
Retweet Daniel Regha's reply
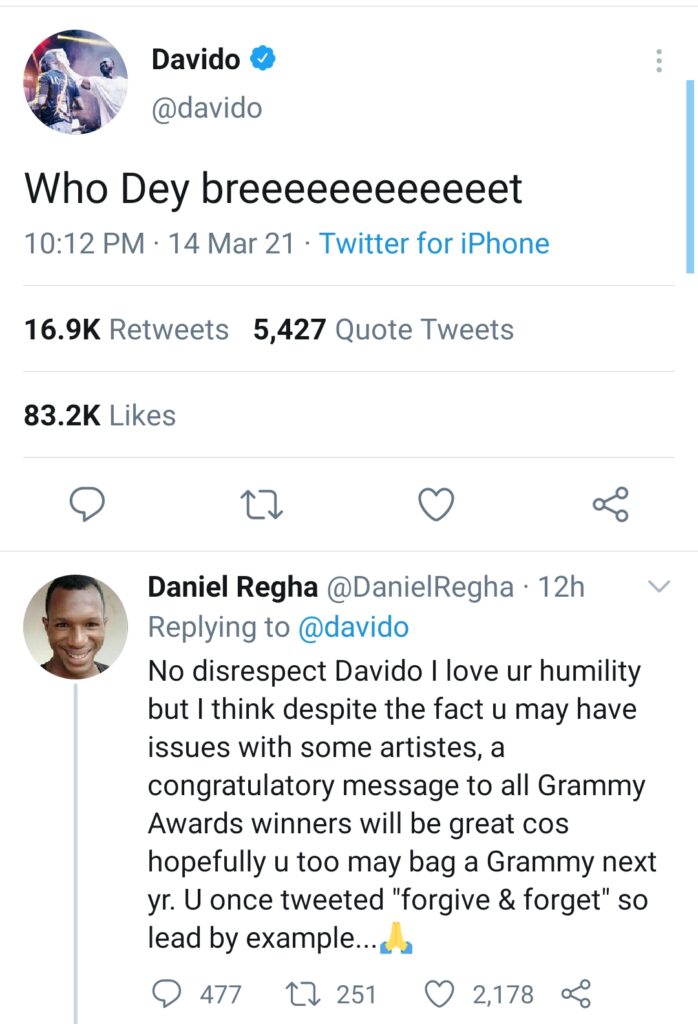coord(299,993)
